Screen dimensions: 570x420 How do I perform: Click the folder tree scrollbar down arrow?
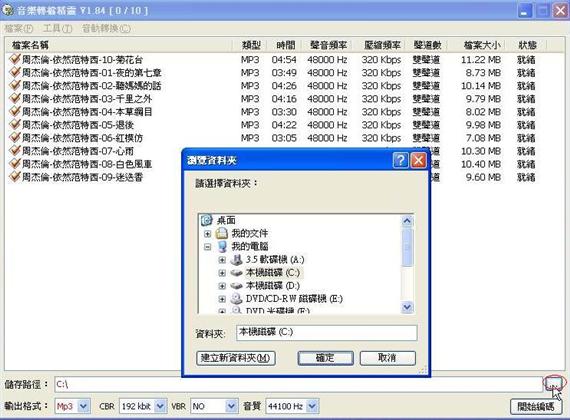click(407, 308)
